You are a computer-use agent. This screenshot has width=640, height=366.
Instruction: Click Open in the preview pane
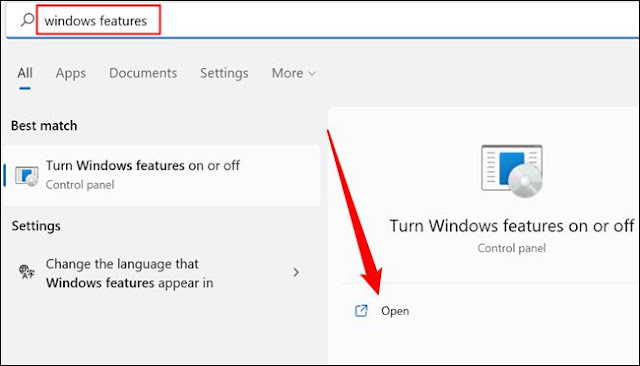coord(395,311)
